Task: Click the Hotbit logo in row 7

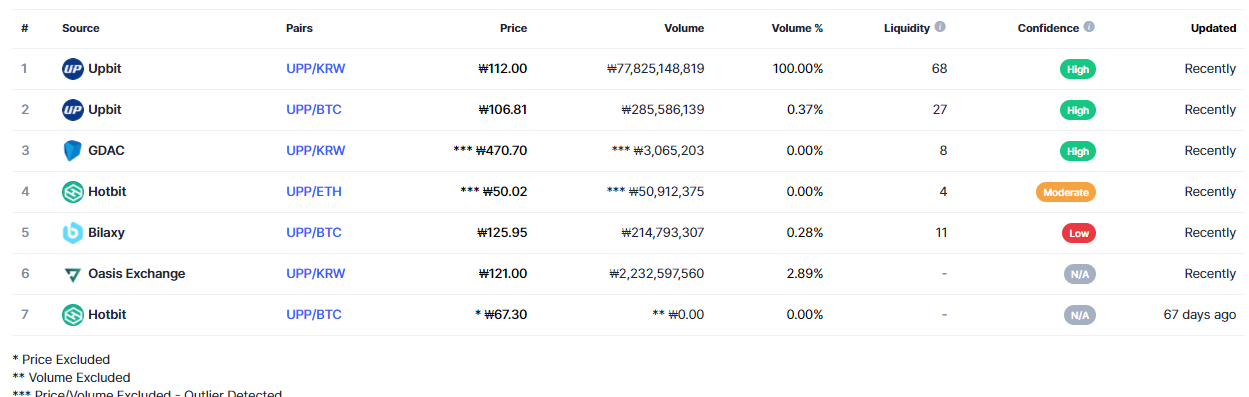Action: [72, 315]
